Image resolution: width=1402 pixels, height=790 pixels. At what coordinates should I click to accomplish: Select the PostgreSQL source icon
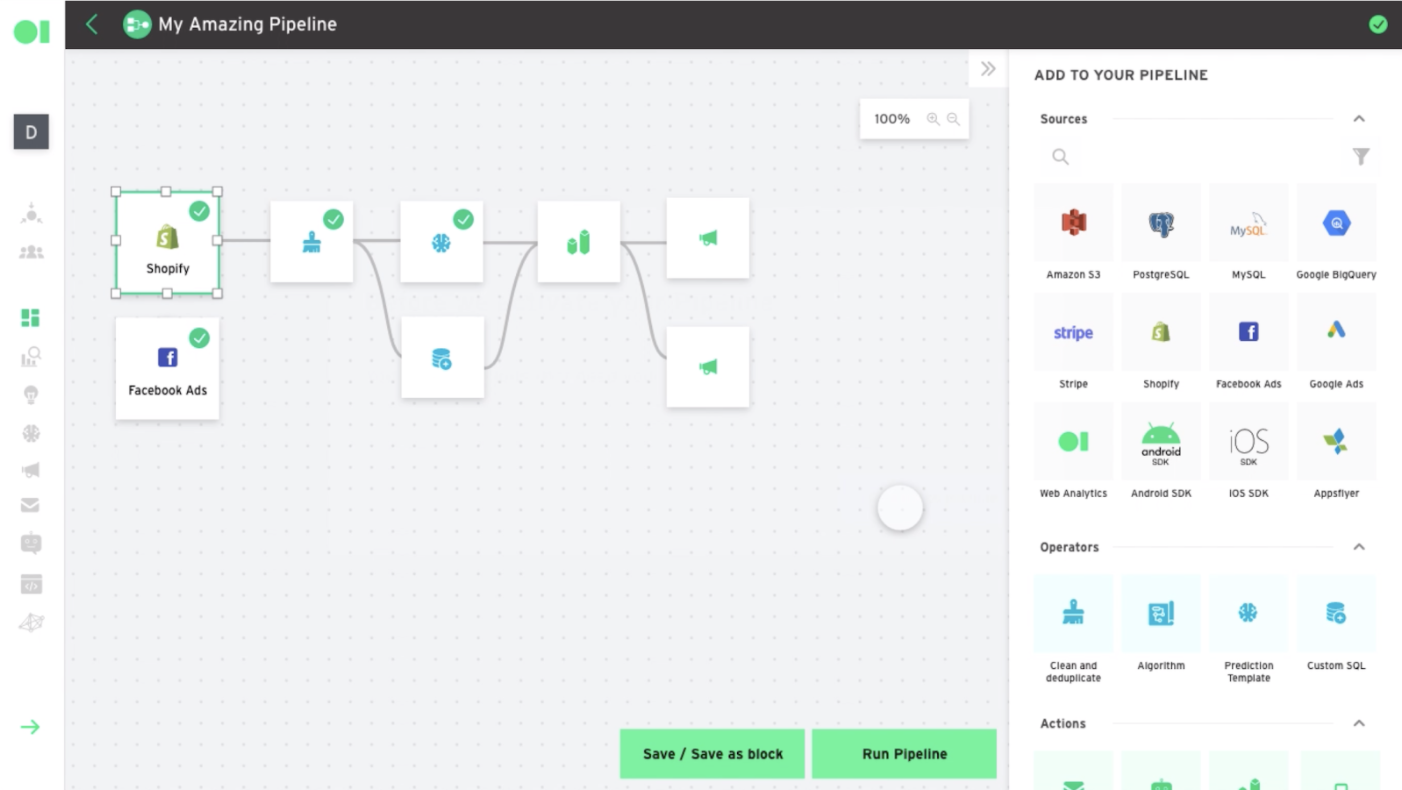(1161, 223)
